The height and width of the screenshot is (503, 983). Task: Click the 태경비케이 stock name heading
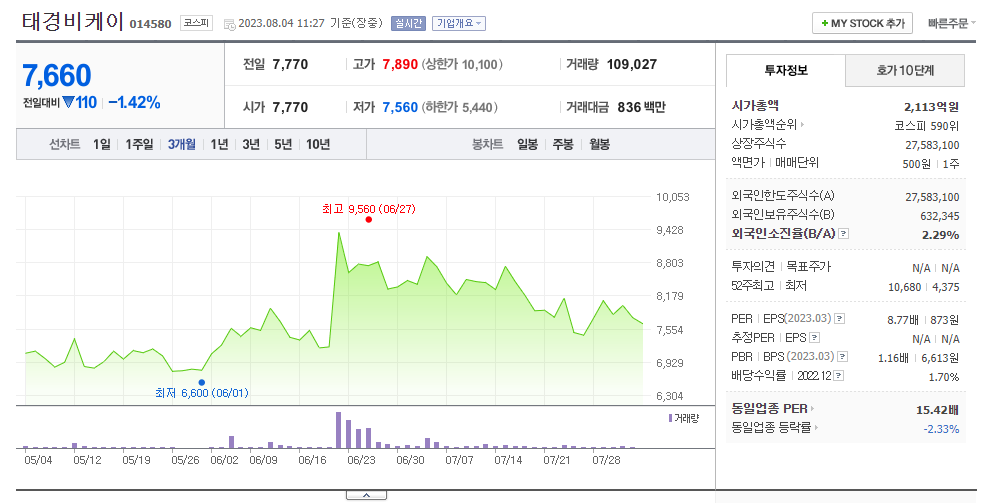click(73, 22)
